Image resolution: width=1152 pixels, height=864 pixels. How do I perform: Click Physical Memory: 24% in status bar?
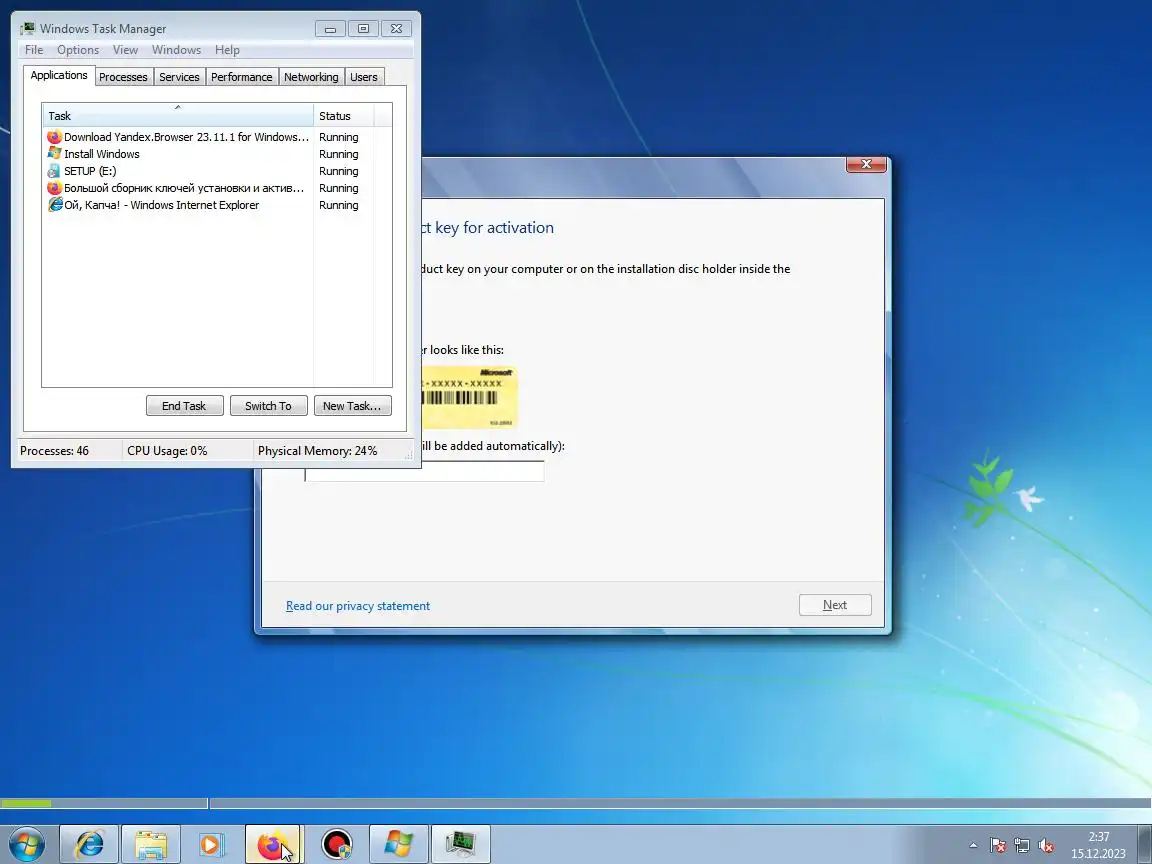[317, 450]
